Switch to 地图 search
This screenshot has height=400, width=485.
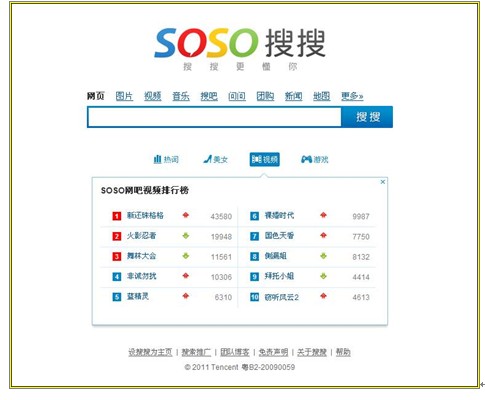point(321,96)
